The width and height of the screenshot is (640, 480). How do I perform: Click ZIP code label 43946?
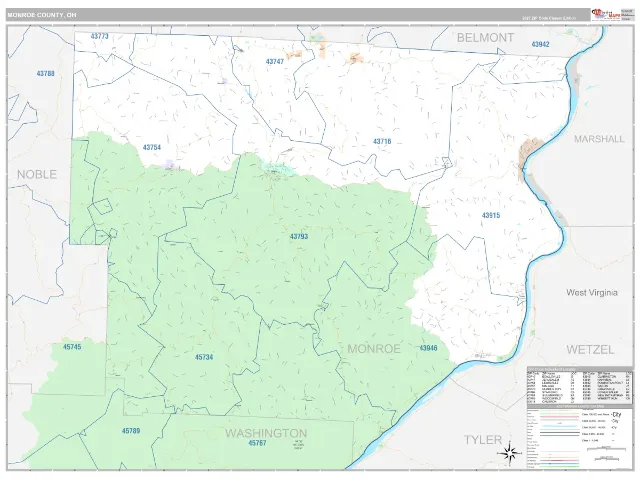pos(428,348)
